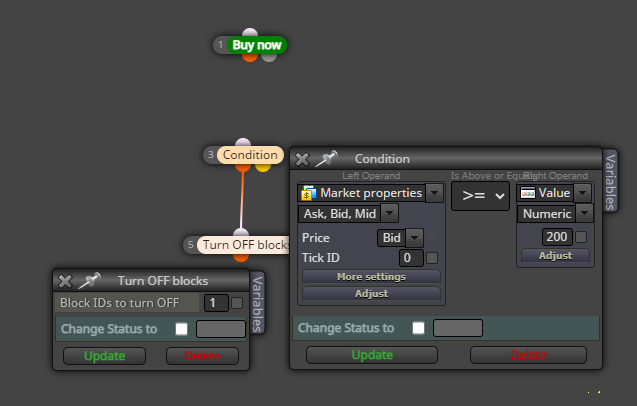Open Value dropdown arrow in right operand
Viewport: 637px width, 406px height.
pyautogui.click(x=582, y=193)
